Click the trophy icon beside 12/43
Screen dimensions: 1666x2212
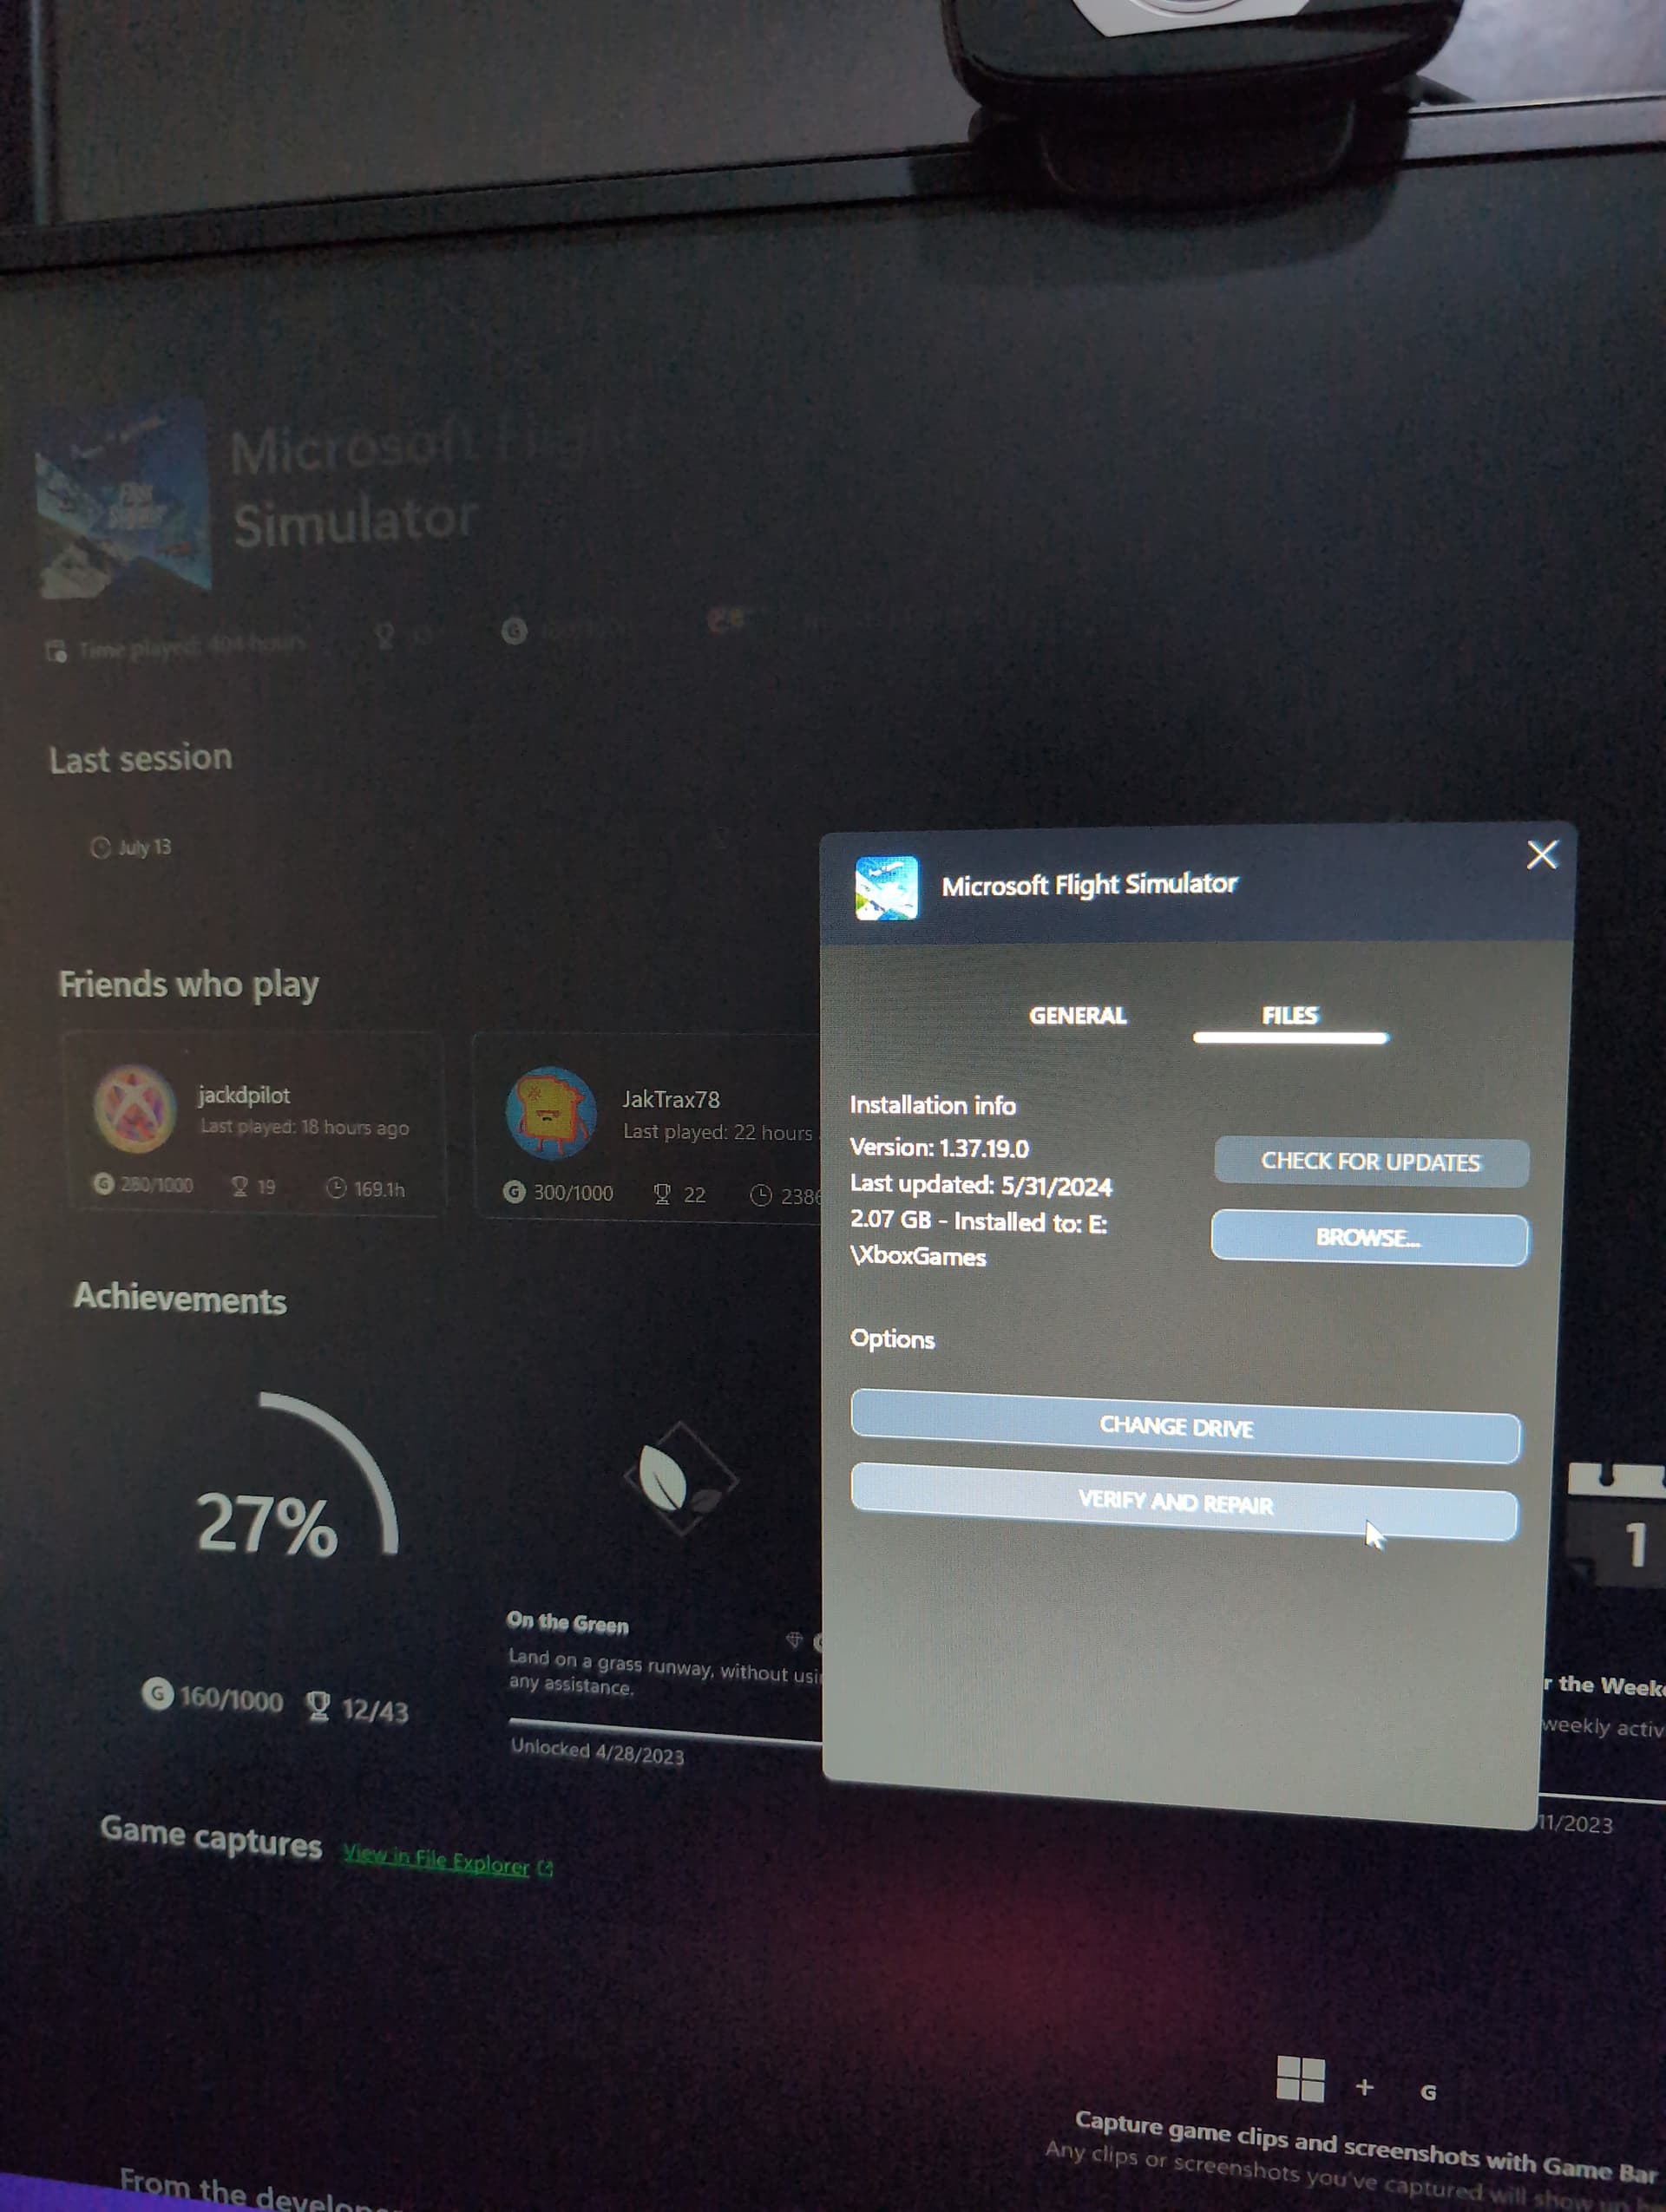pos(319,1705)
